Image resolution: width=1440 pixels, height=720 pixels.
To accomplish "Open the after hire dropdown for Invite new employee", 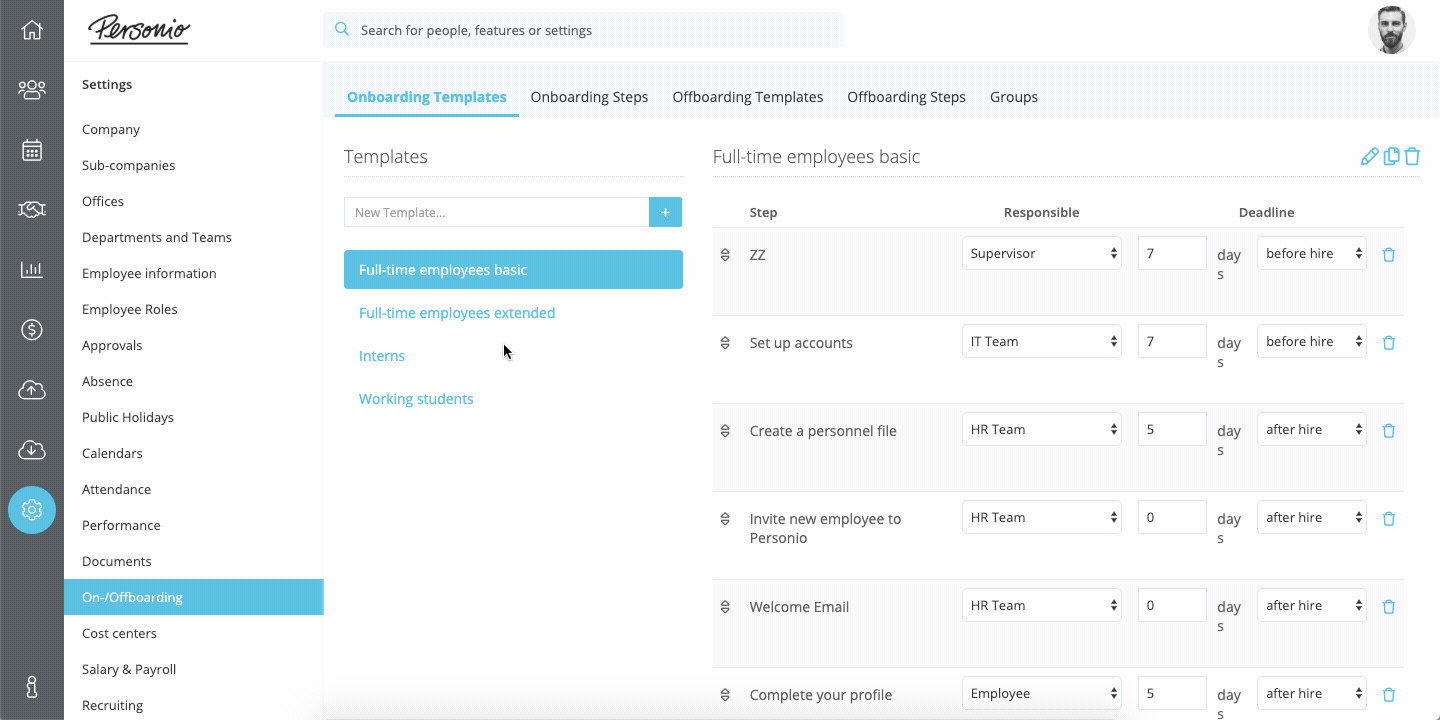I will click(x=1312, y=517).
